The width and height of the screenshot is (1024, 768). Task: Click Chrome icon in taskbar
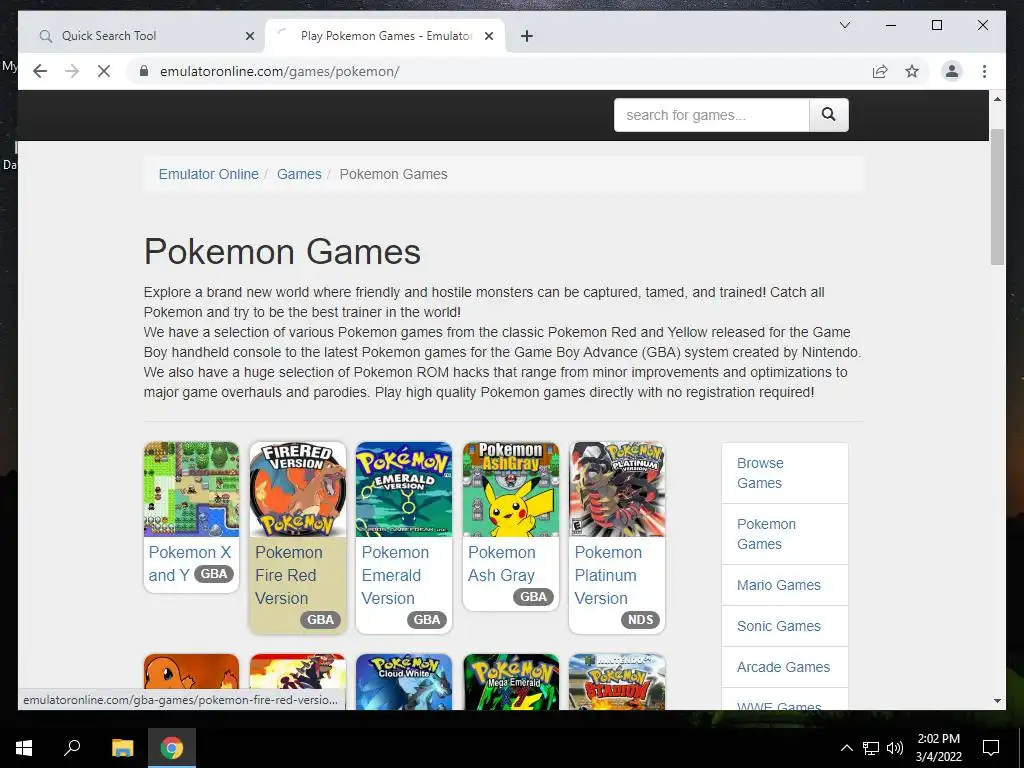tap(172, 748)
